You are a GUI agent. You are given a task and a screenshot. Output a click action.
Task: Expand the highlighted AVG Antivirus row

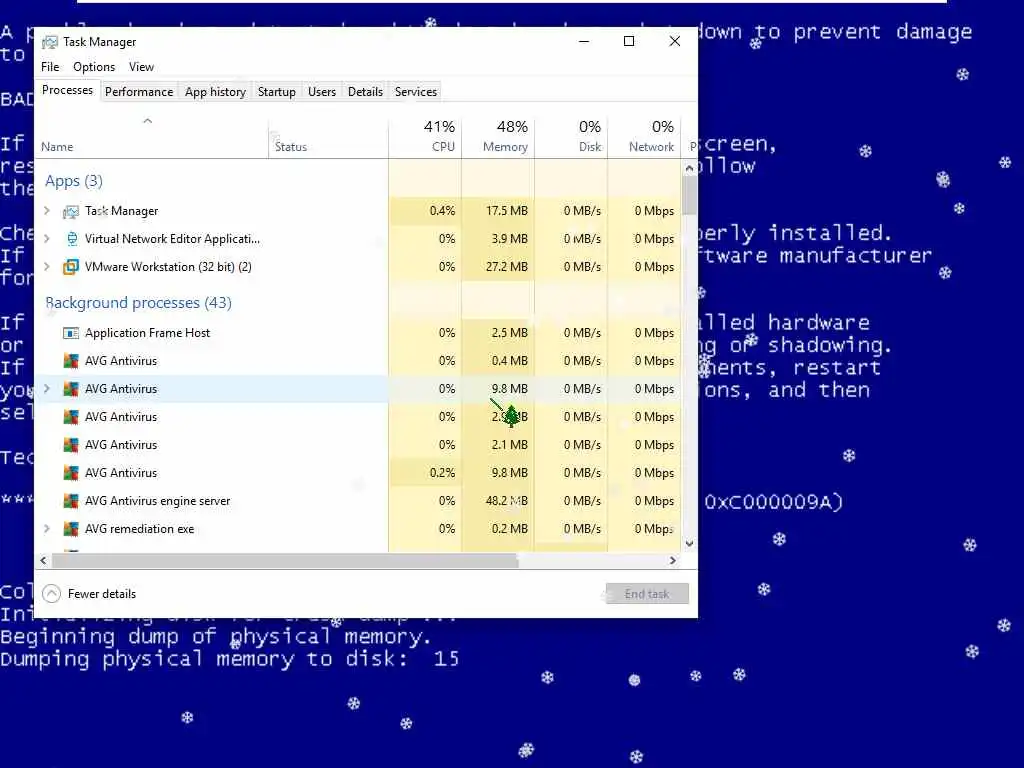coord(47,389)
